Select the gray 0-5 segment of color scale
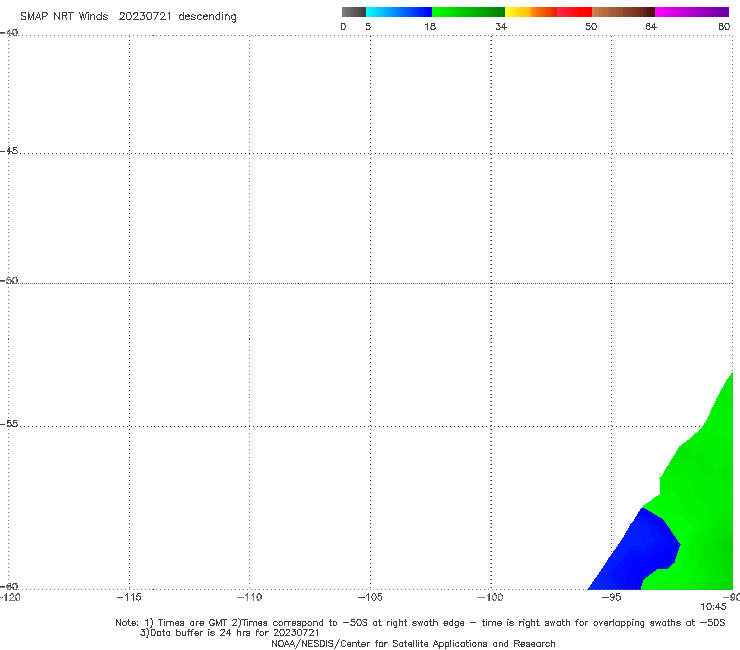Viewport: 740px width, 650px height. 354,12
